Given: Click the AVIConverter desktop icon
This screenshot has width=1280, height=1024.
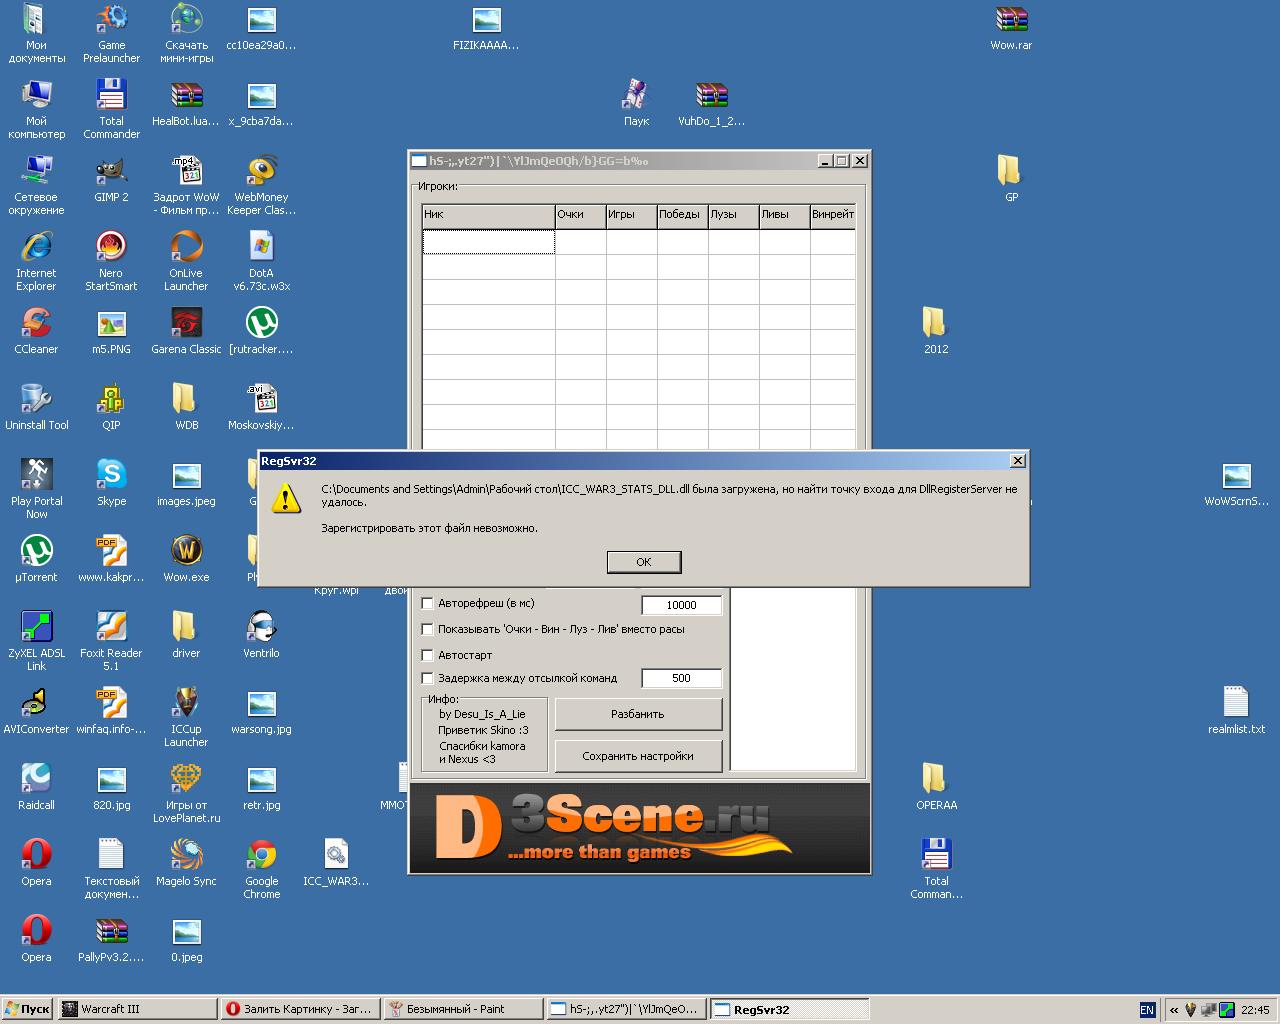Looking at the screenshot, I should [x=36, y=712].
